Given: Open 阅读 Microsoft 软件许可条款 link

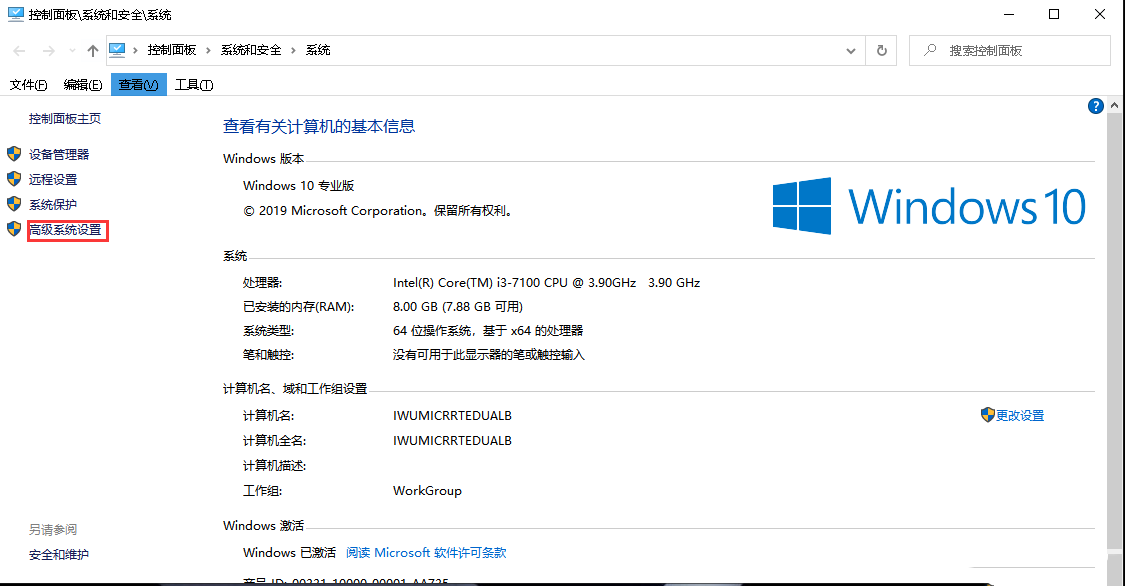Looking at the screenshot, I should (426, 553).
